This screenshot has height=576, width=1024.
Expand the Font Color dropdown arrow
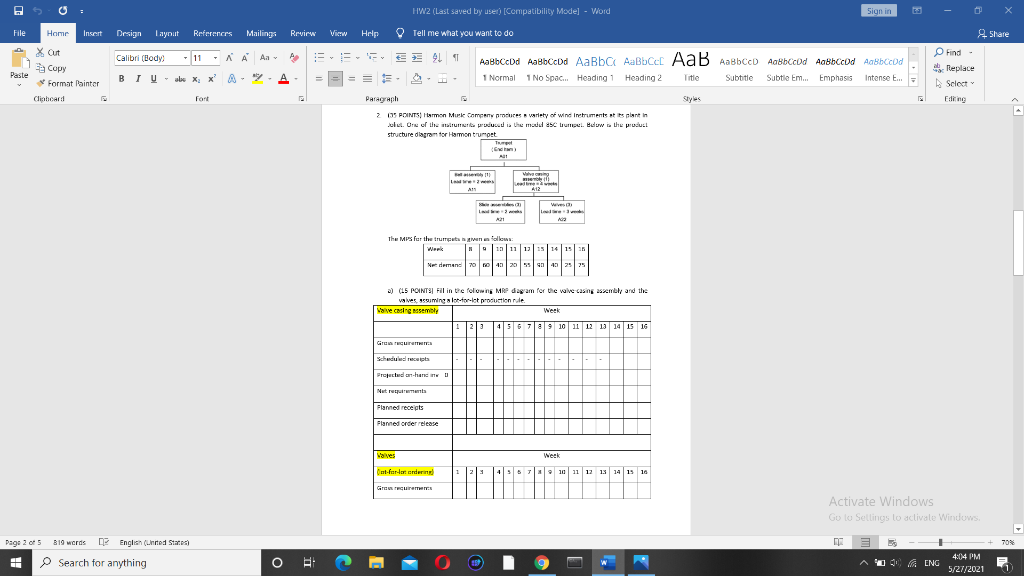point(295,78)
